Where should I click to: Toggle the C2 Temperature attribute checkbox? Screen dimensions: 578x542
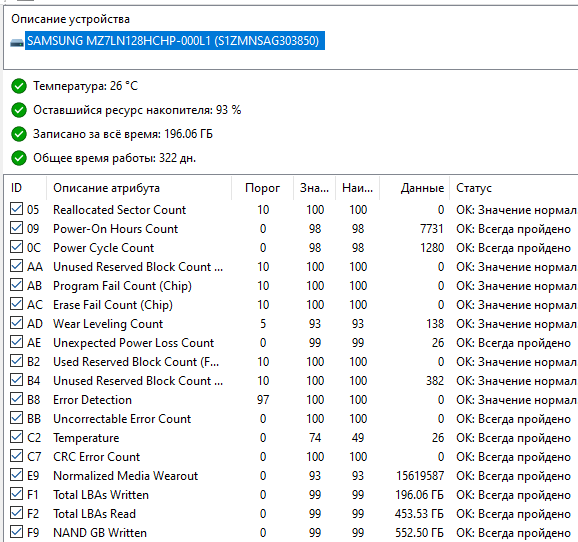pos(16,437)
